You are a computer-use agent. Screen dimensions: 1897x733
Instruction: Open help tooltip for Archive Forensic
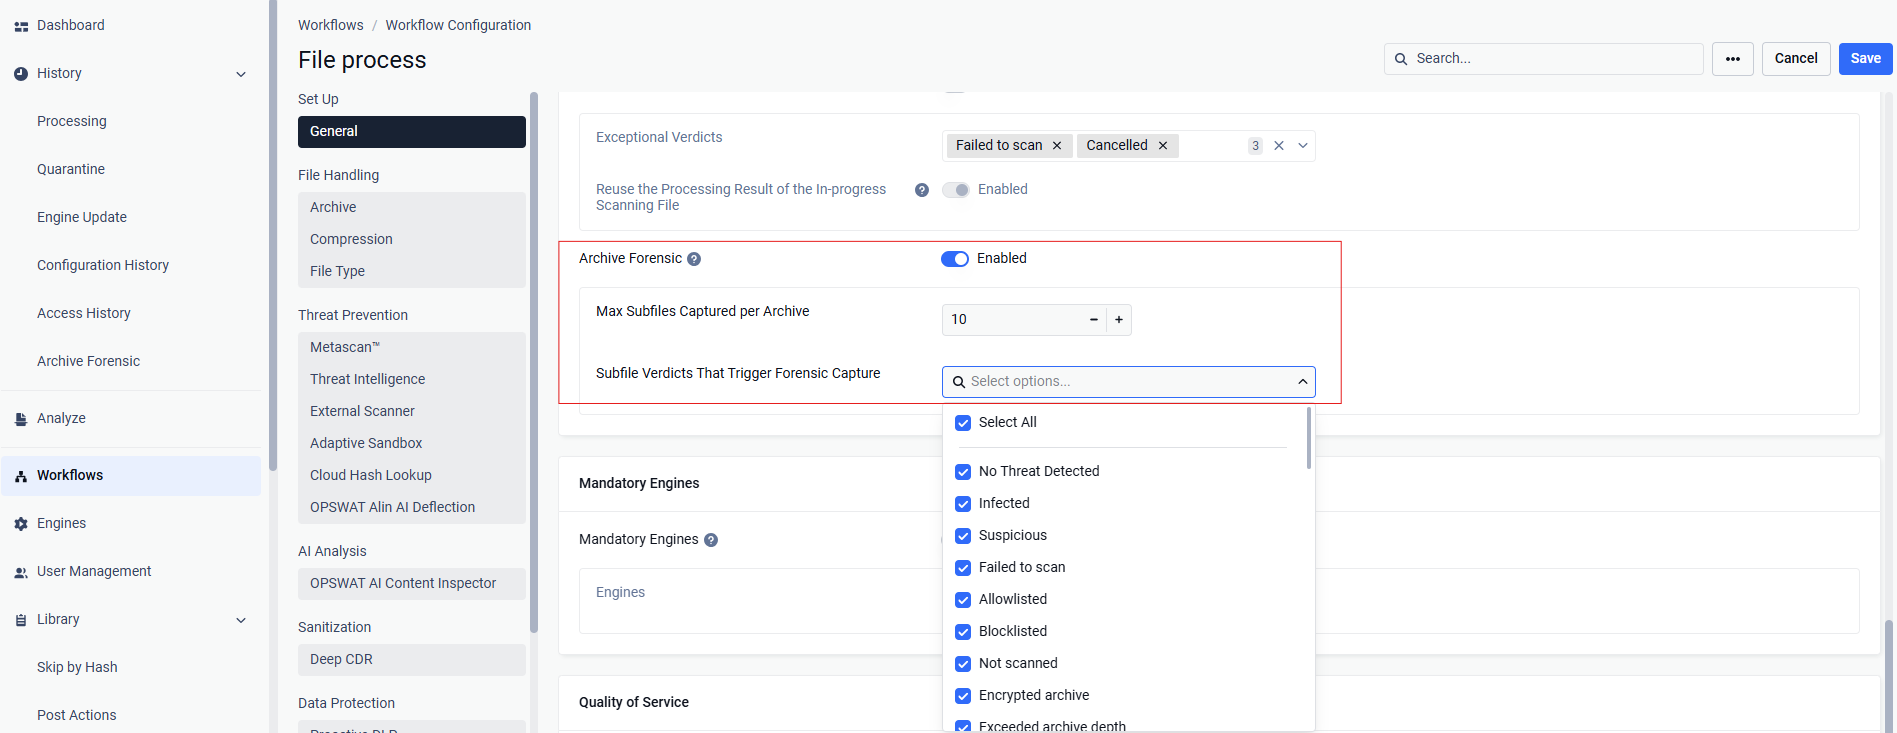click(x=694, y=259)
